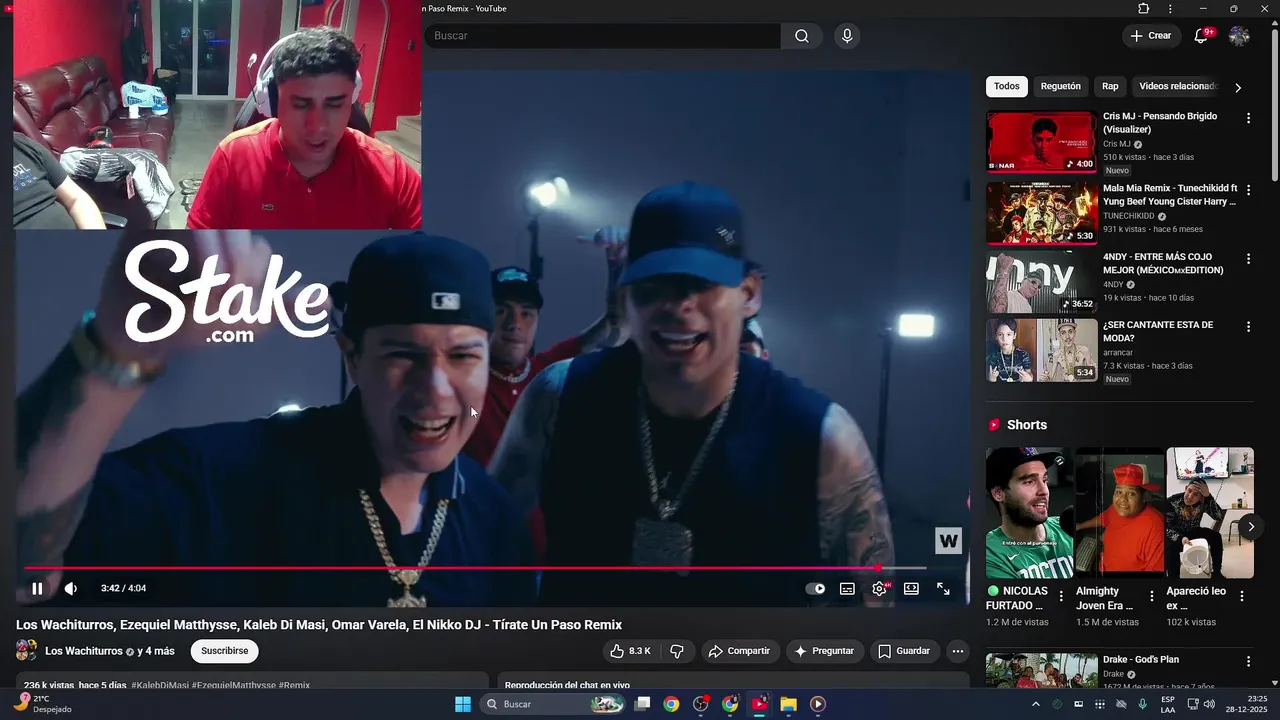
Task: Open OBS Studio on taskbar
Action: click(701, 704)
